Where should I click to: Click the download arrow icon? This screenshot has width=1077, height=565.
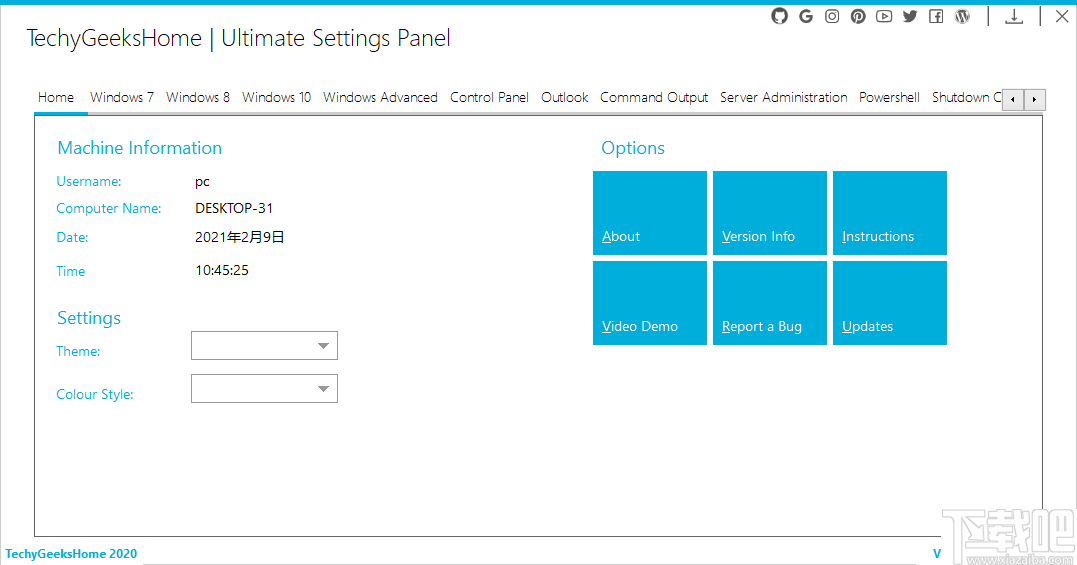[x=1014, y=16]
